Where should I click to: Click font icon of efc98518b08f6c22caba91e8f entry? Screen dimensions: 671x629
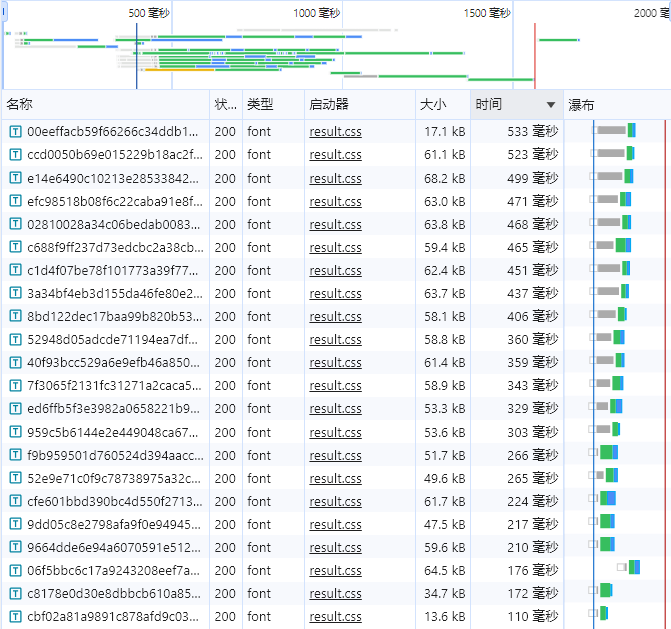(x=15, y=201)
